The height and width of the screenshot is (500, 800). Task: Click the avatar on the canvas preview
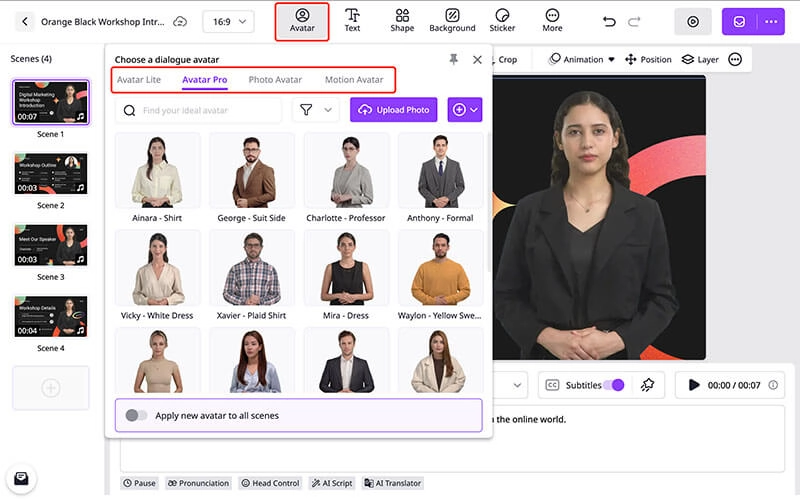(586, 224)
